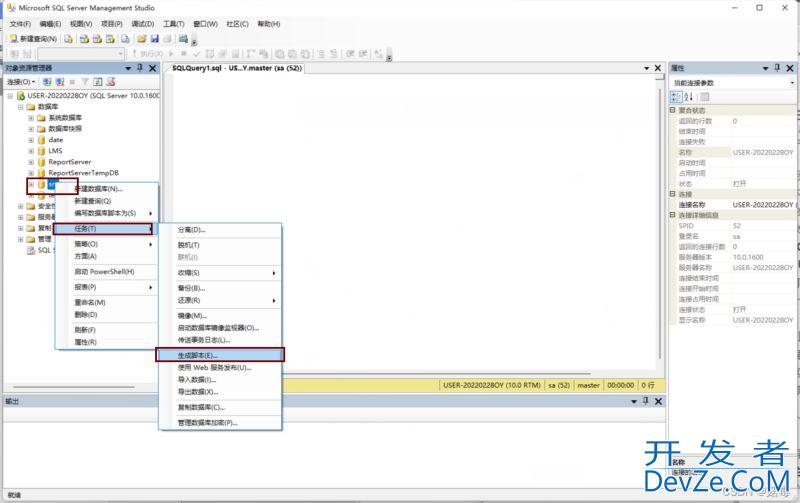Click the Filter funnel icon in Object Explorer
Screen dimensions: 800x503
tap(85, 82)
